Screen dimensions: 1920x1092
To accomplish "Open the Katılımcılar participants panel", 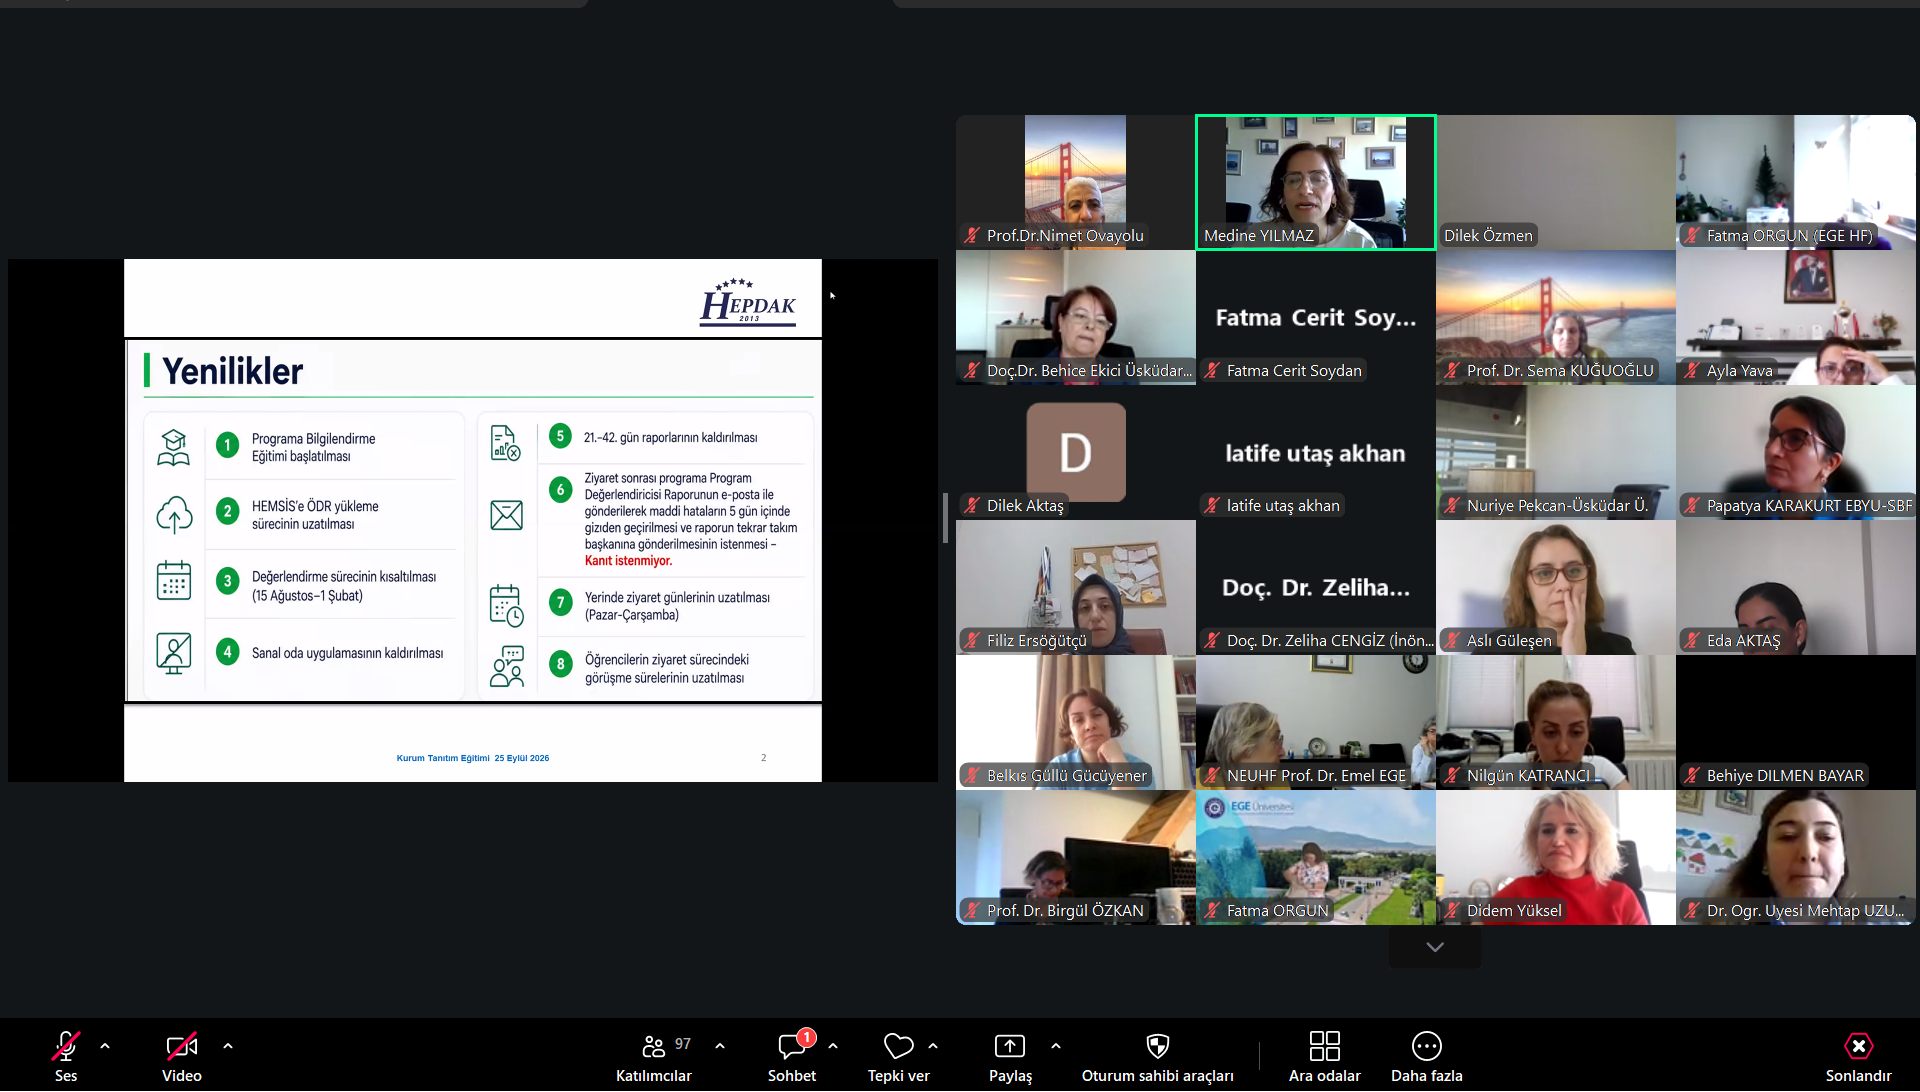I will click(x=654, y=1056).
